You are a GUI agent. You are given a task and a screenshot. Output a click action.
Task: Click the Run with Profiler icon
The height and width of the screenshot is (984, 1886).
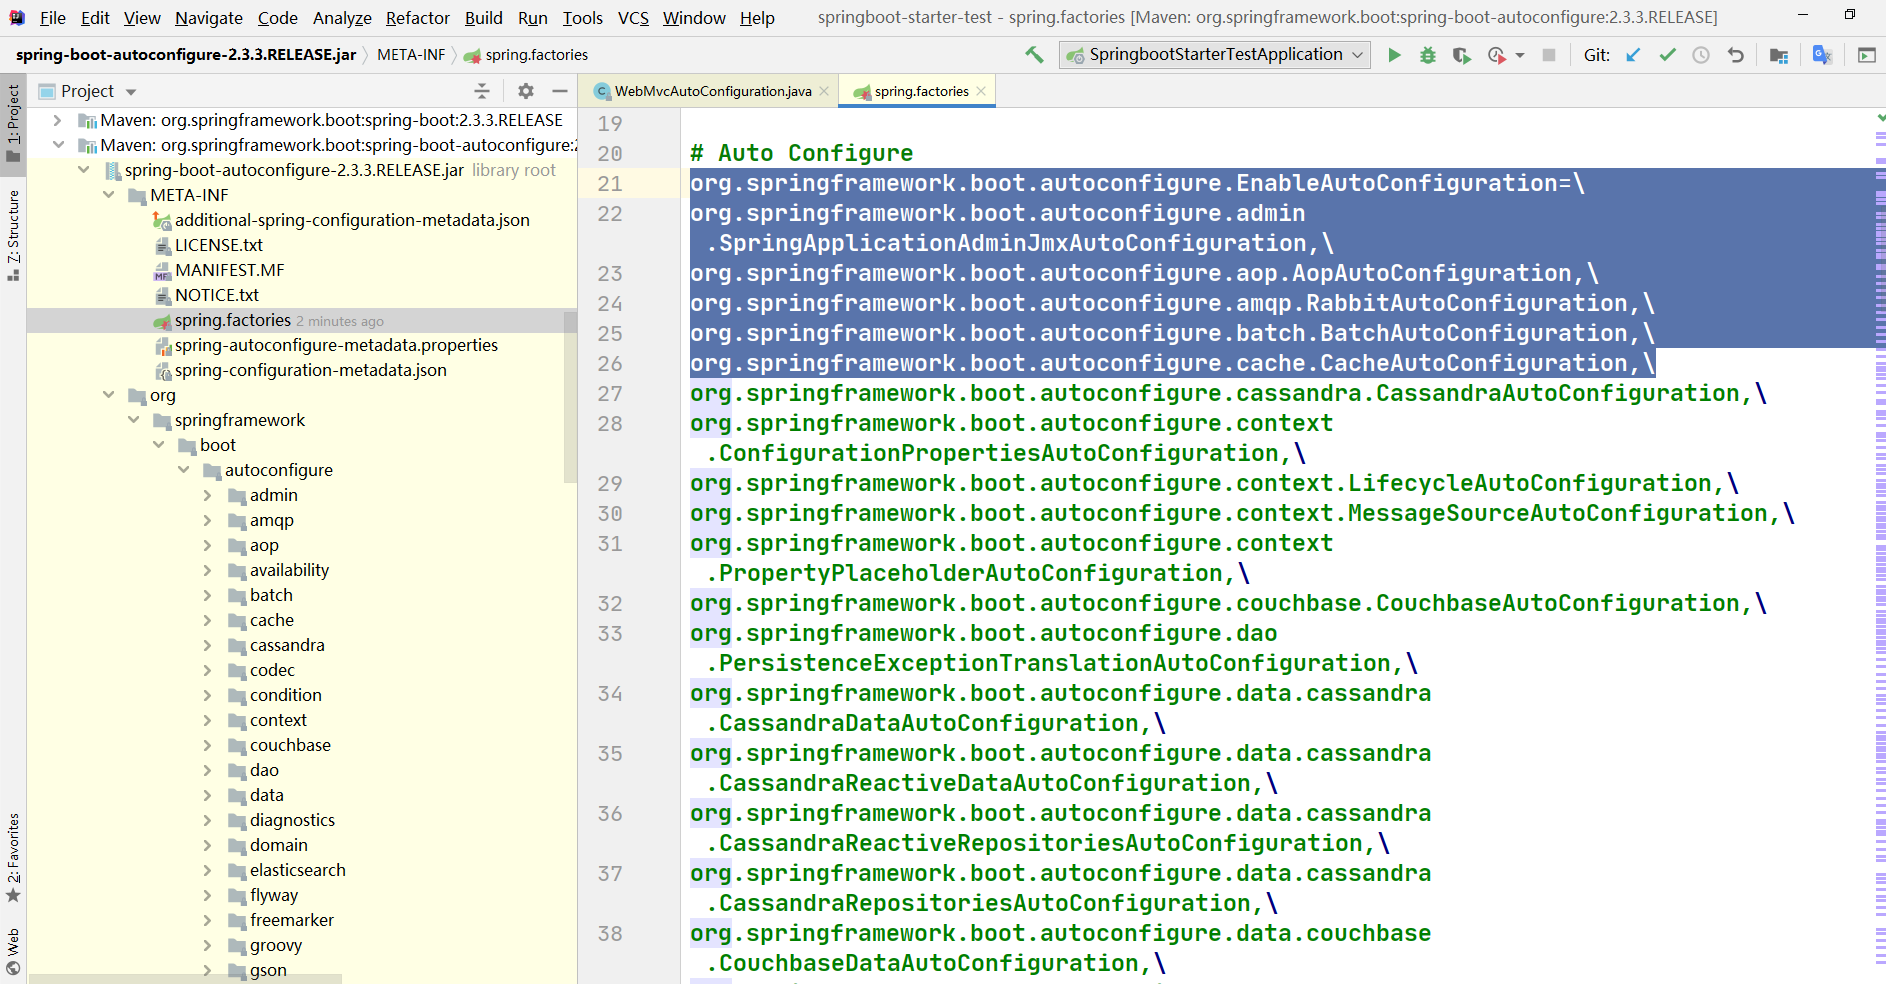1496,55
